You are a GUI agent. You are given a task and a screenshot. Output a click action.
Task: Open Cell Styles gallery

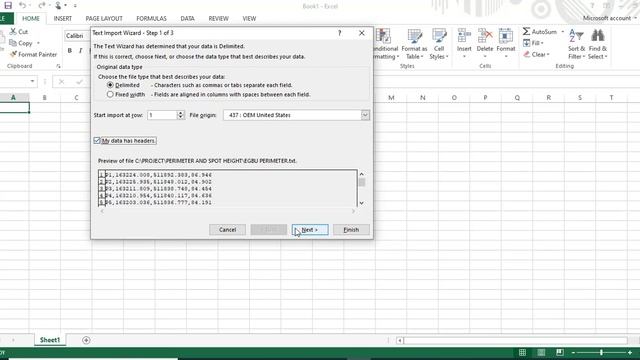[439, 44]
